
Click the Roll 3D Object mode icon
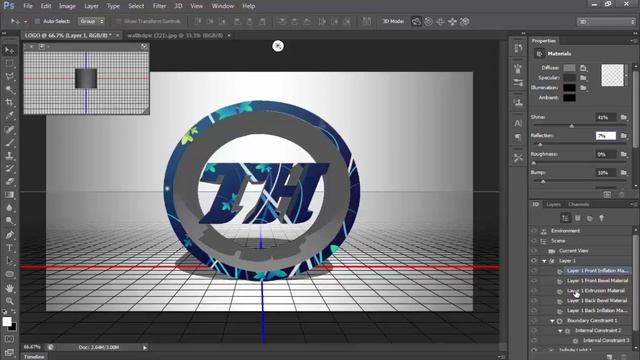(x=428, y=22)
